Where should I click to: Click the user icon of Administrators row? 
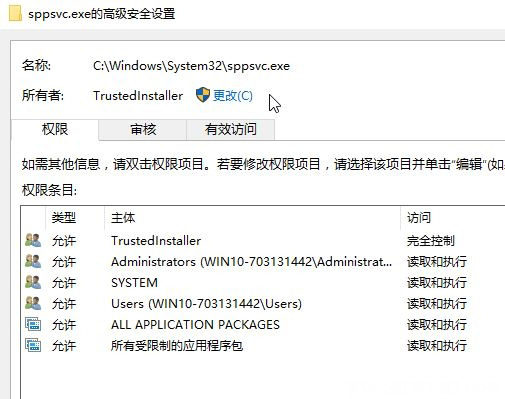[x=33, y=261]
